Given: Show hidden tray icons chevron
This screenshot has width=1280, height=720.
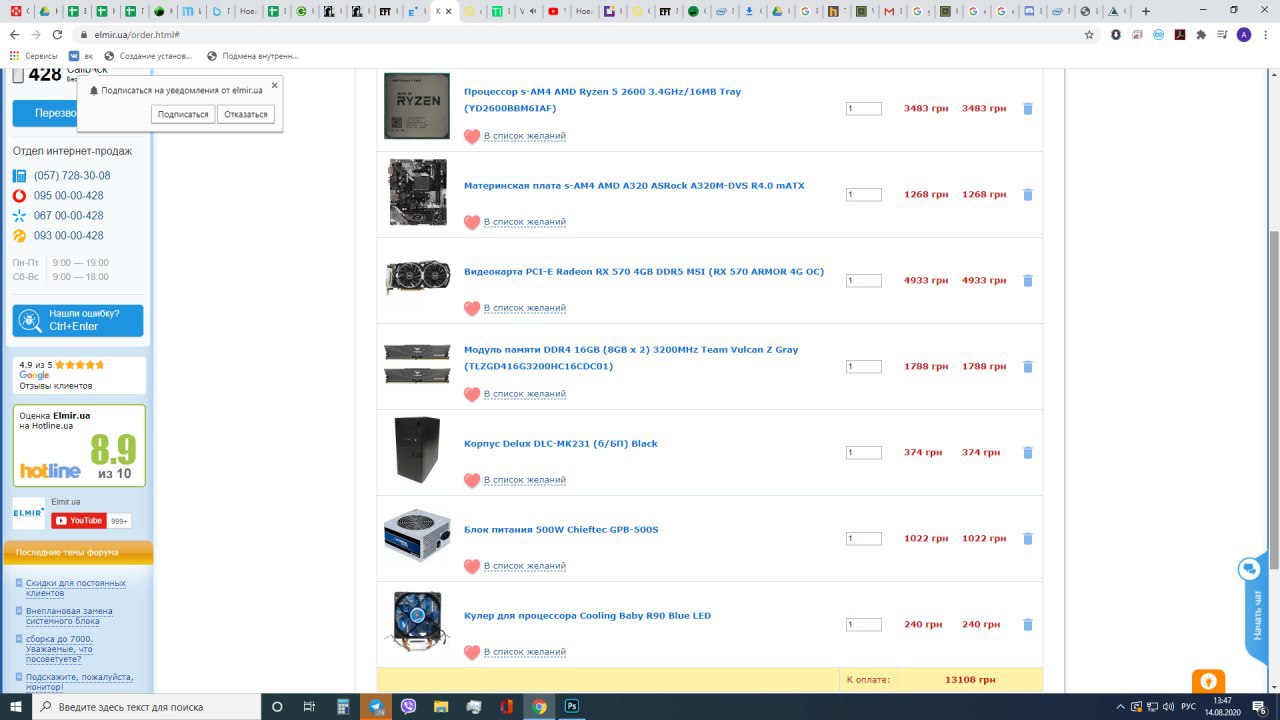Looking at the screenshot, I should 1120,706.
